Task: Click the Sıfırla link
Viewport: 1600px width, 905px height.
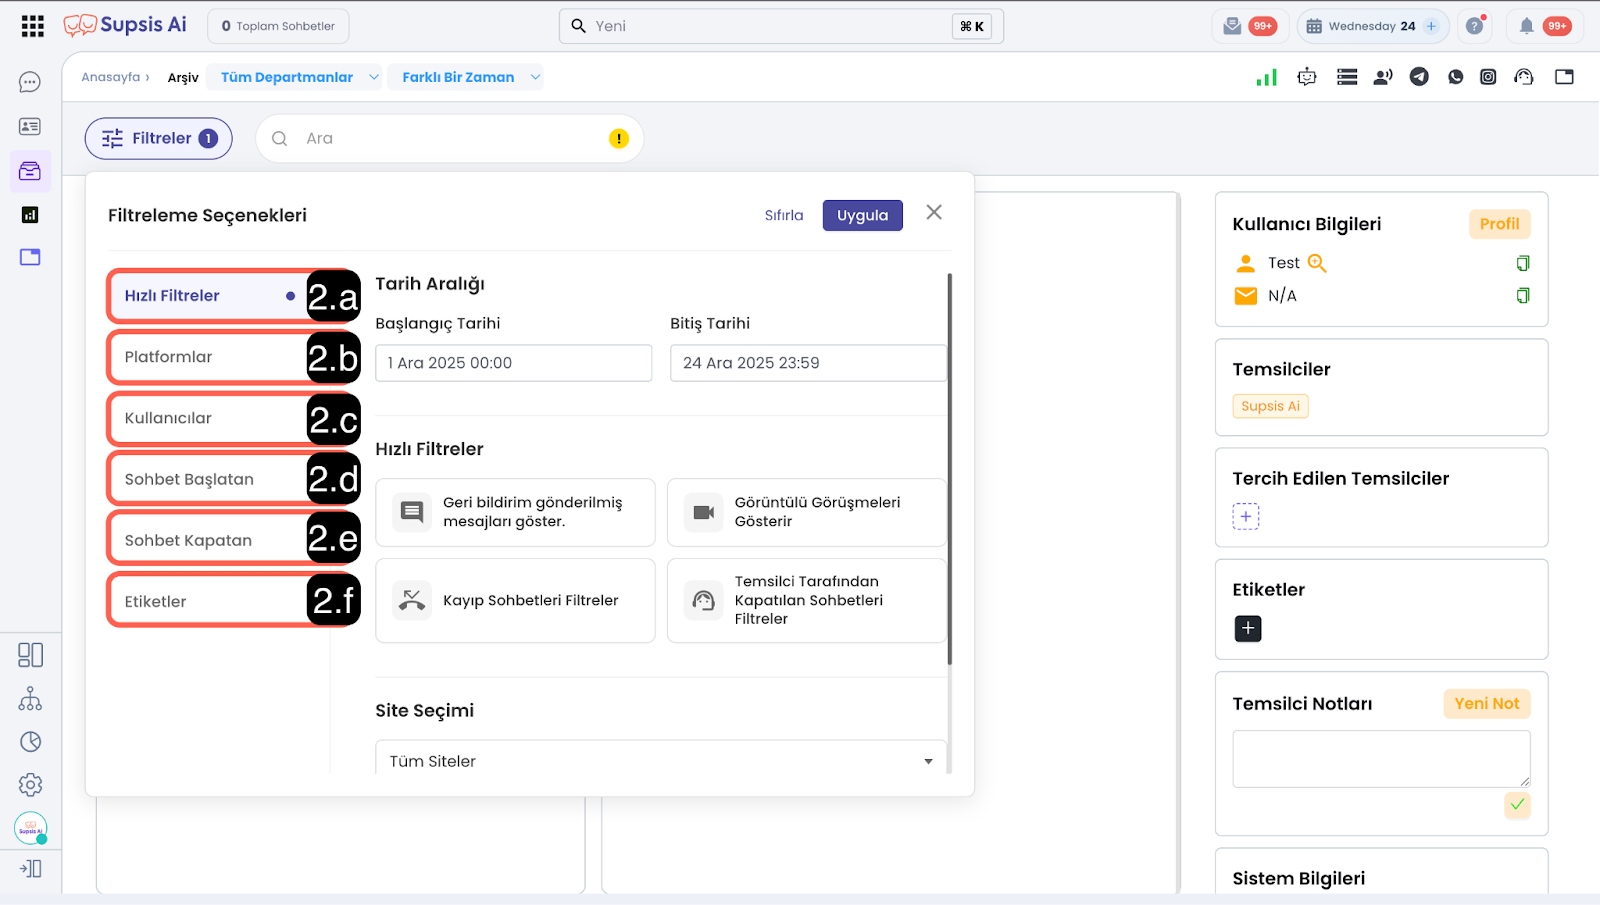Action: tap(784, 215)
